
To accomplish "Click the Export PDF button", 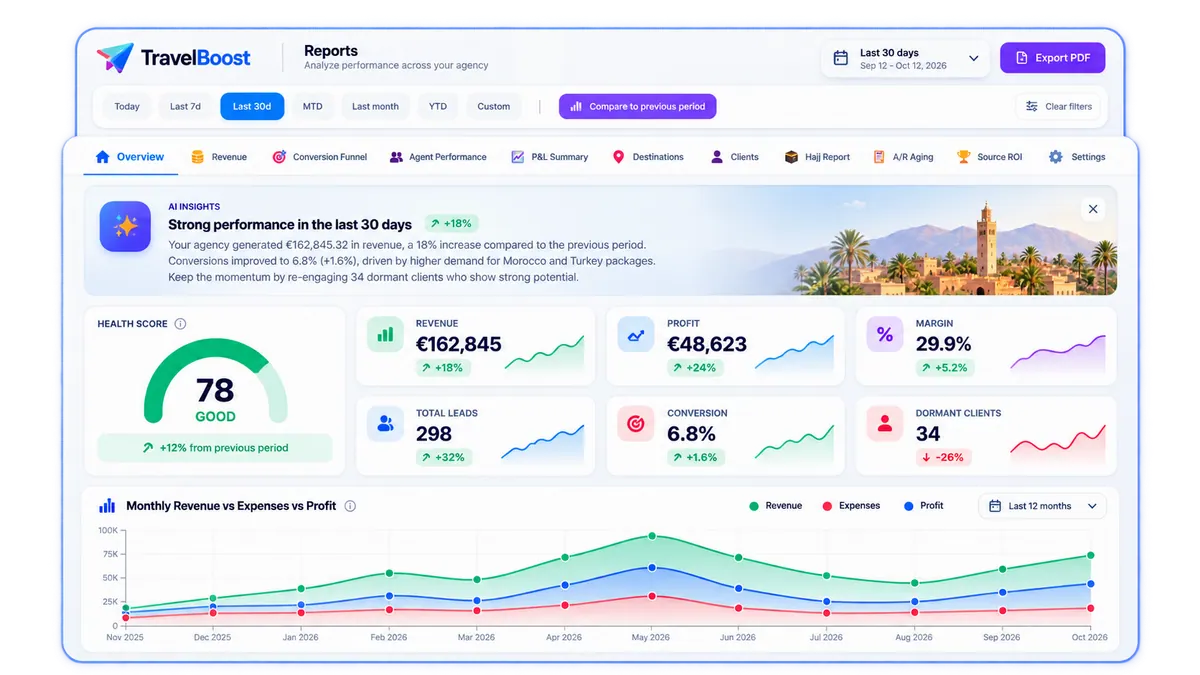I will [1052, 58].
